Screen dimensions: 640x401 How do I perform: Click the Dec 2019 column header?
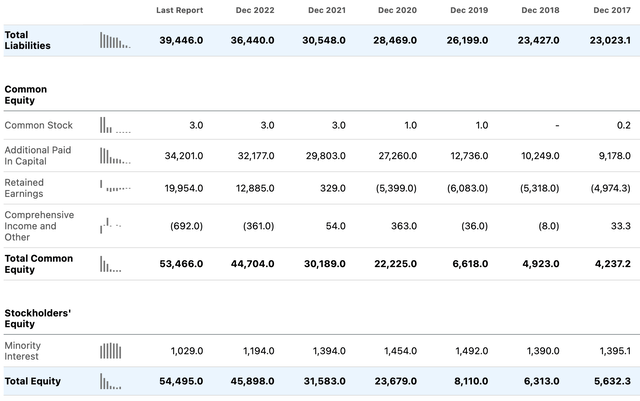point(469,10)
